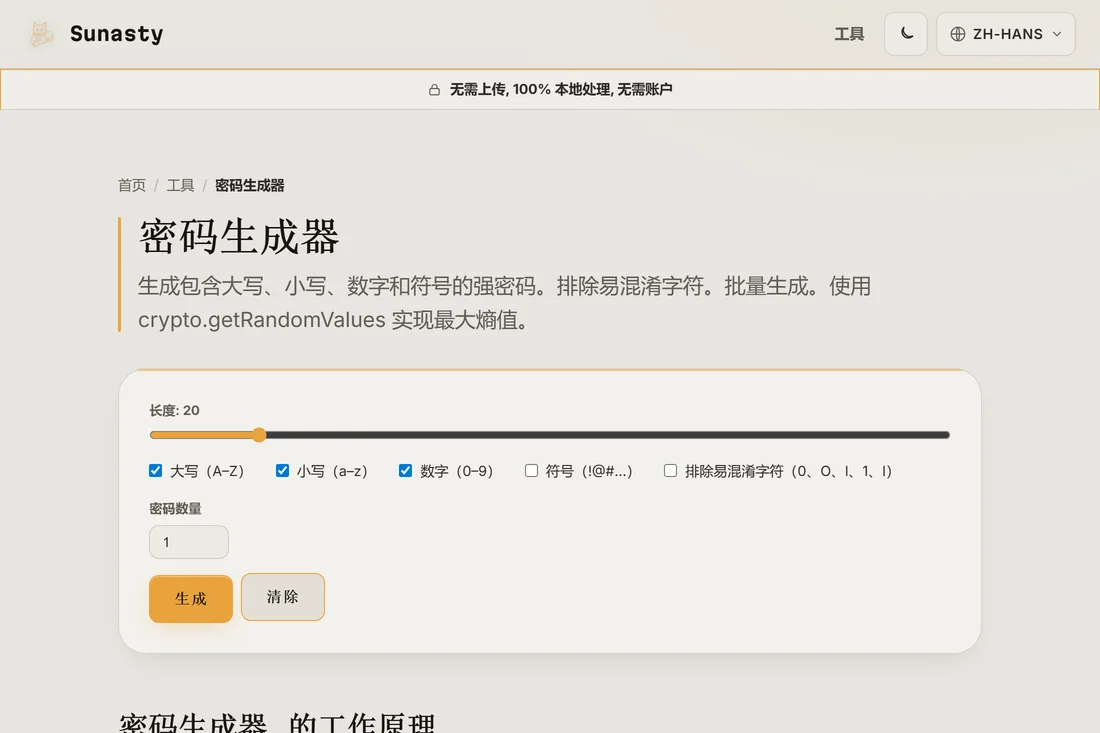This screenshot has width=1100, height=733.
Task: Open 工具 in the breadcrumb
Action: pyautogui.click(x=180, y=185)
